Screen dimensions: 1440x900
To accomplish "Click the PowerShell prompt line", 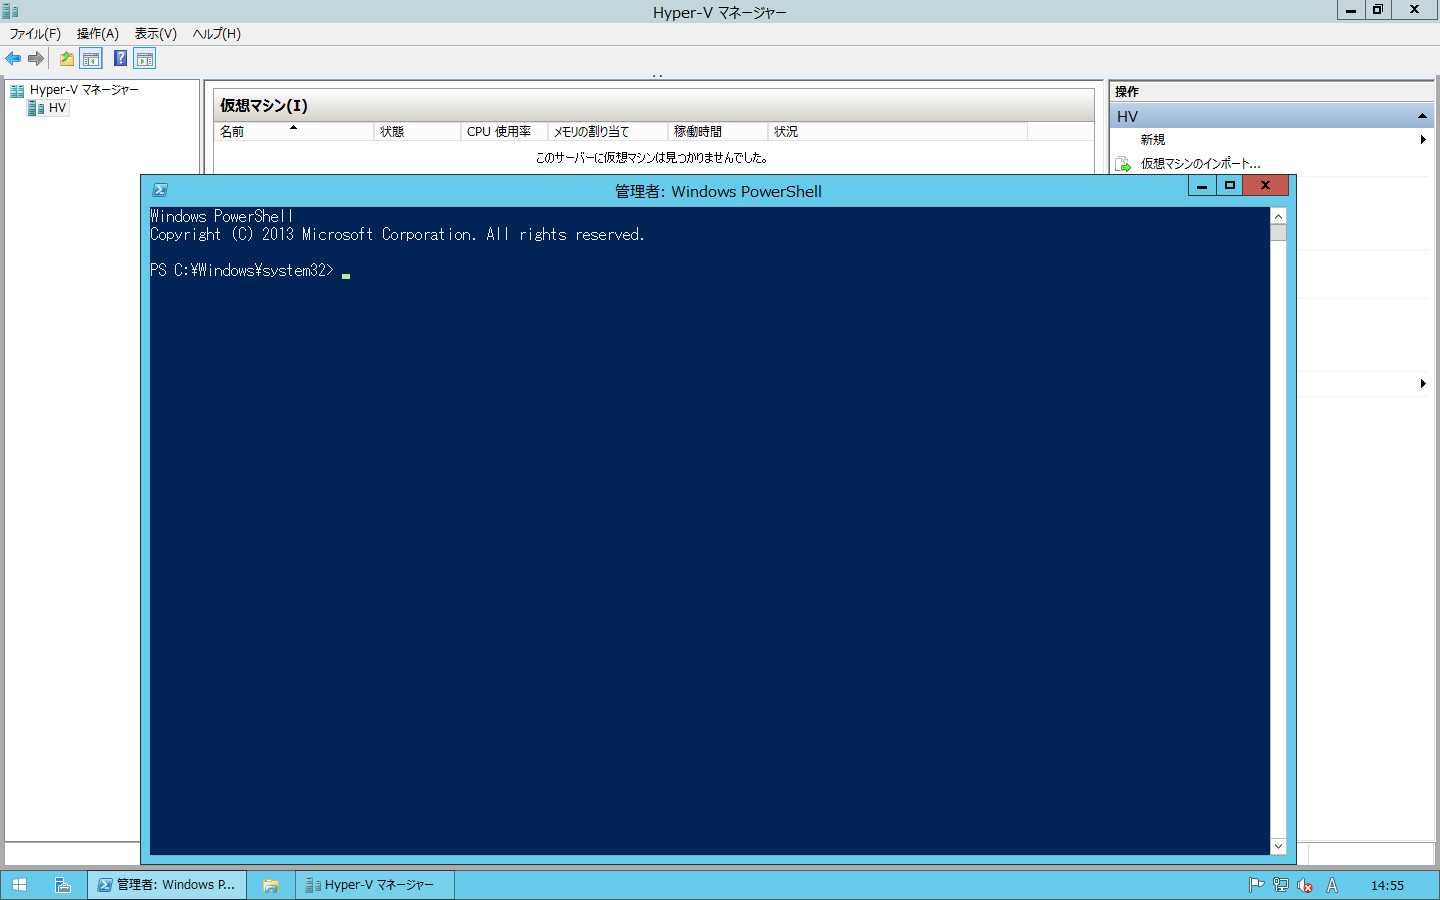I will (242, 270).
